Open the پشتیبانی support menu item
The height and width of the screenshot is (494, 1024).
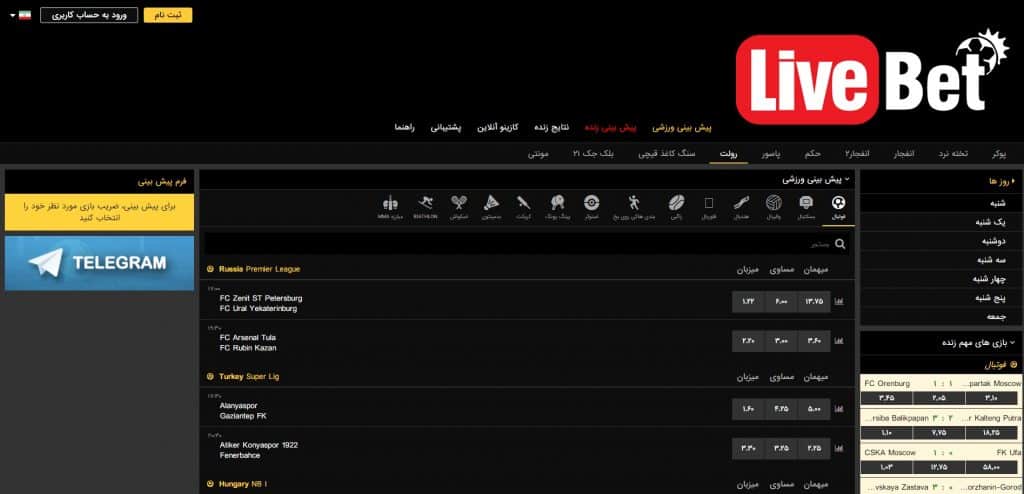pos(446,127)
